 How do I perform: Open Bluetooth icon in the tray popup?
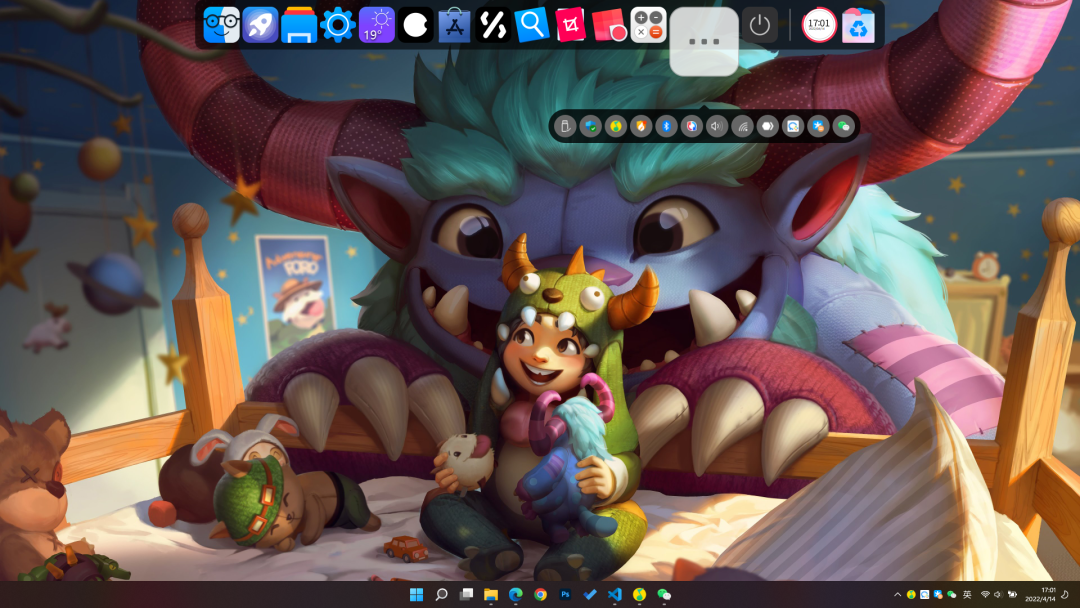tap(666, 126)
